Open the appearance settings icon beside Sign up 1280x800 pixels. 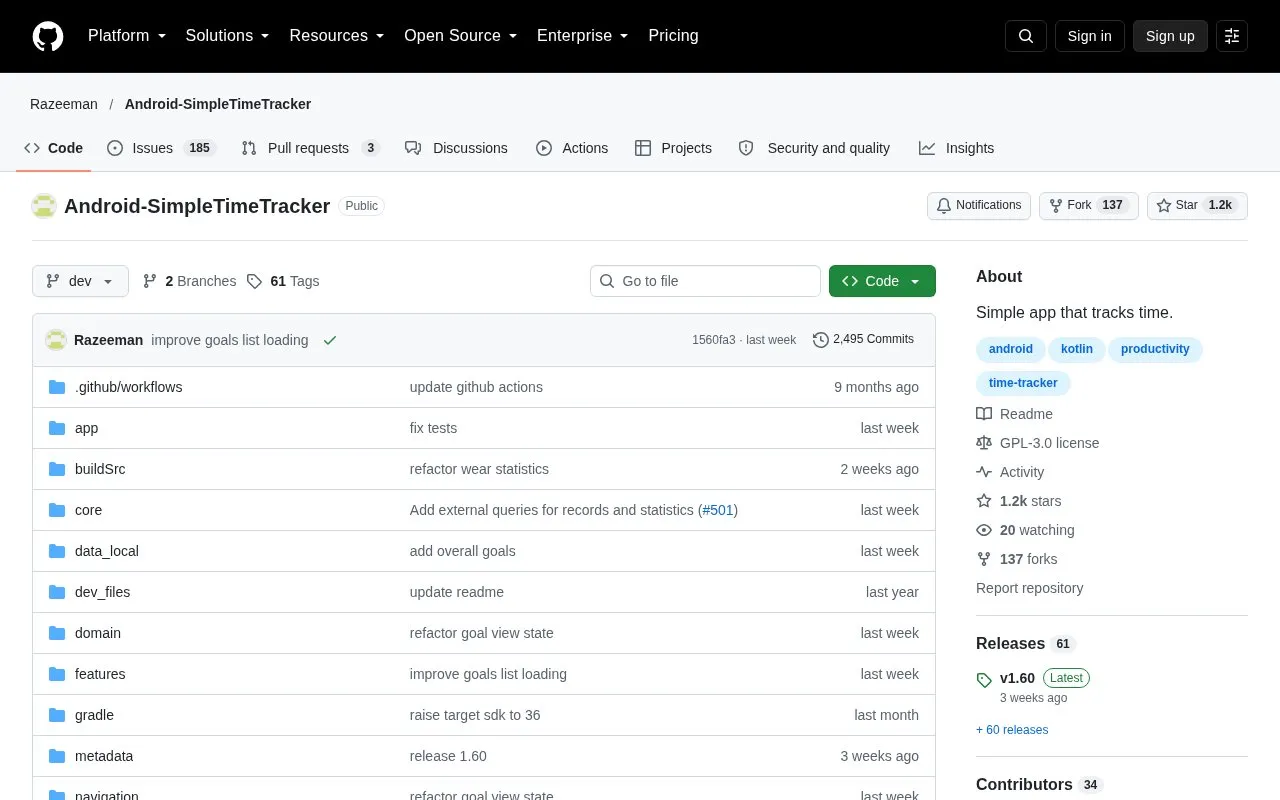tap(1232, 36)
